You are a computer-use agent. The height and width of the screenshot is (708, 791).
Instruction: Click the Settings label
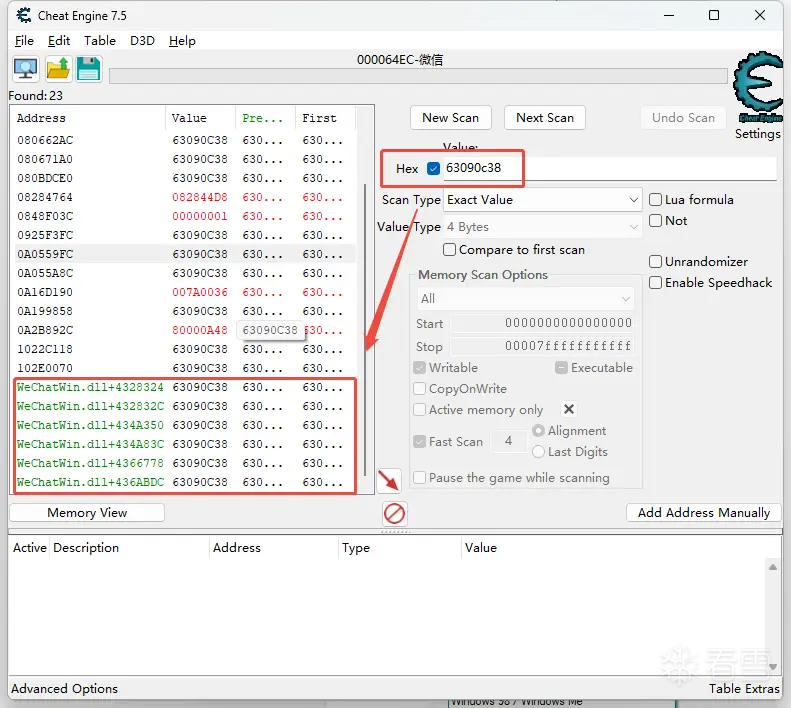[x=757, y=134]
